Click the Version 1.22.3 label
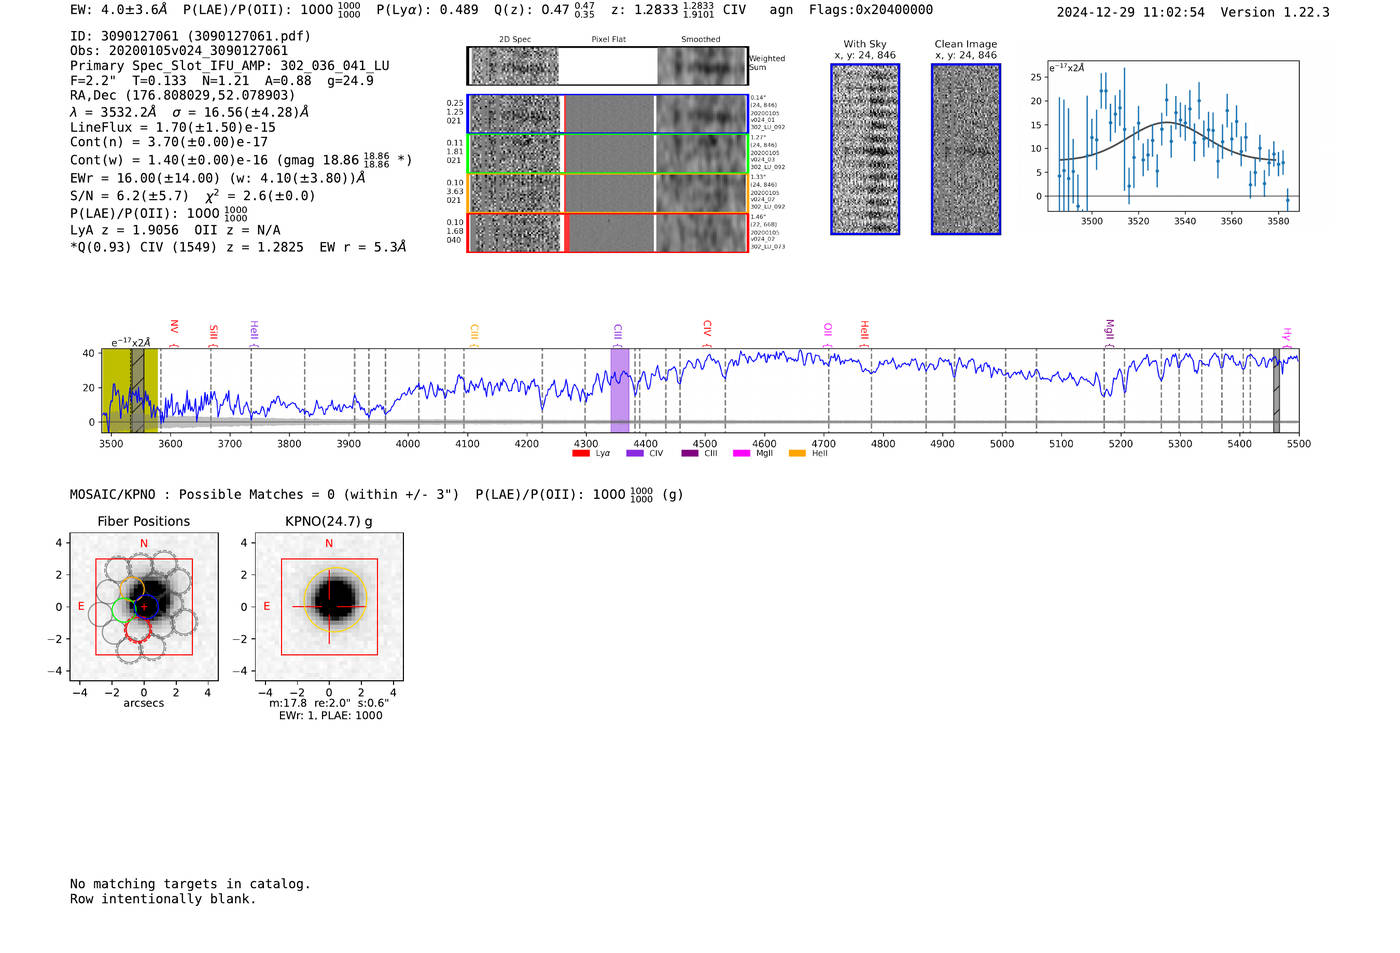Image resolution: width=1400 pixels, height=953 pixels. point(1275,12)
